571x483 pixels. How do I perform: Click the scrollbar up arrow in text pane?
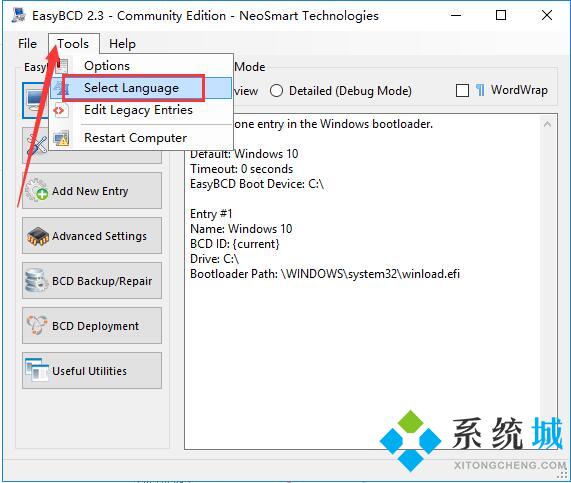point(547,124)
